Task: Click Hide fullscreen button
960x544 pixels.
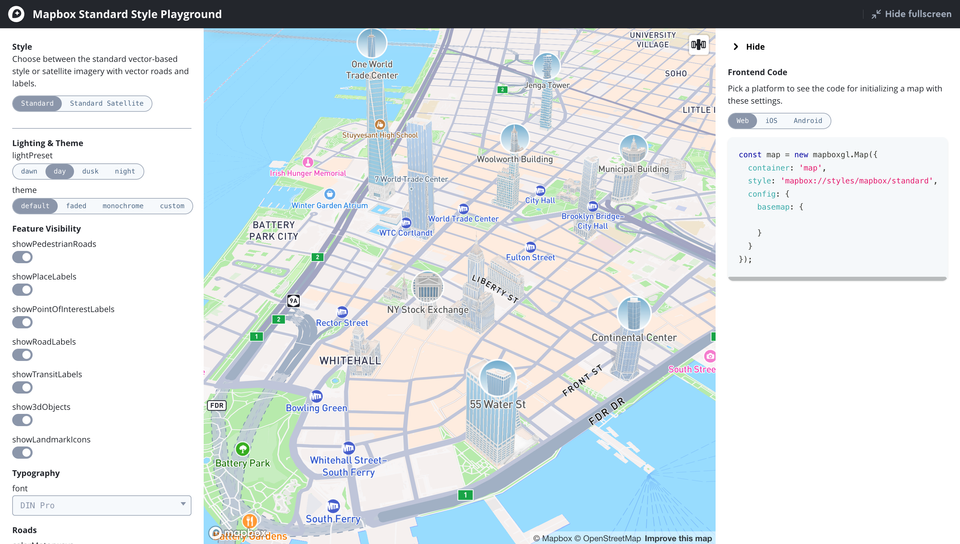Action: point(911,14)
